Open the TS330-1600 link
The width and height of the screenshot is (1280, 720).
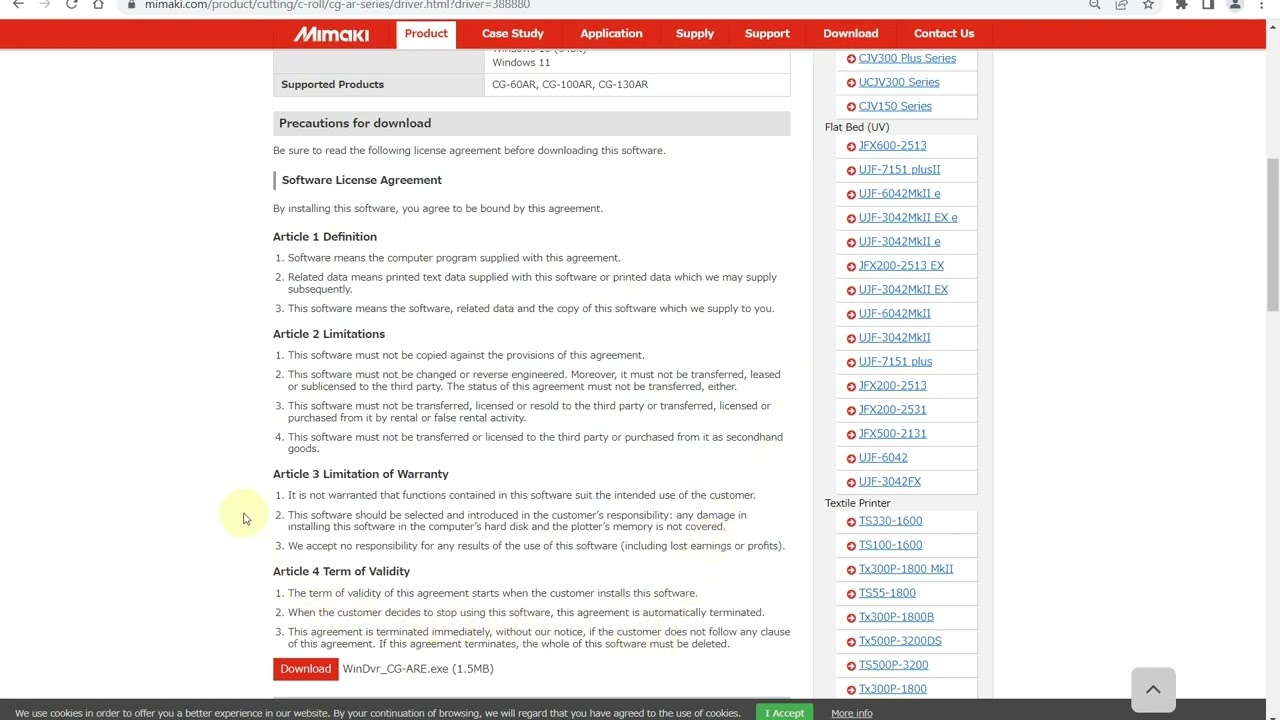click(890, 521)
